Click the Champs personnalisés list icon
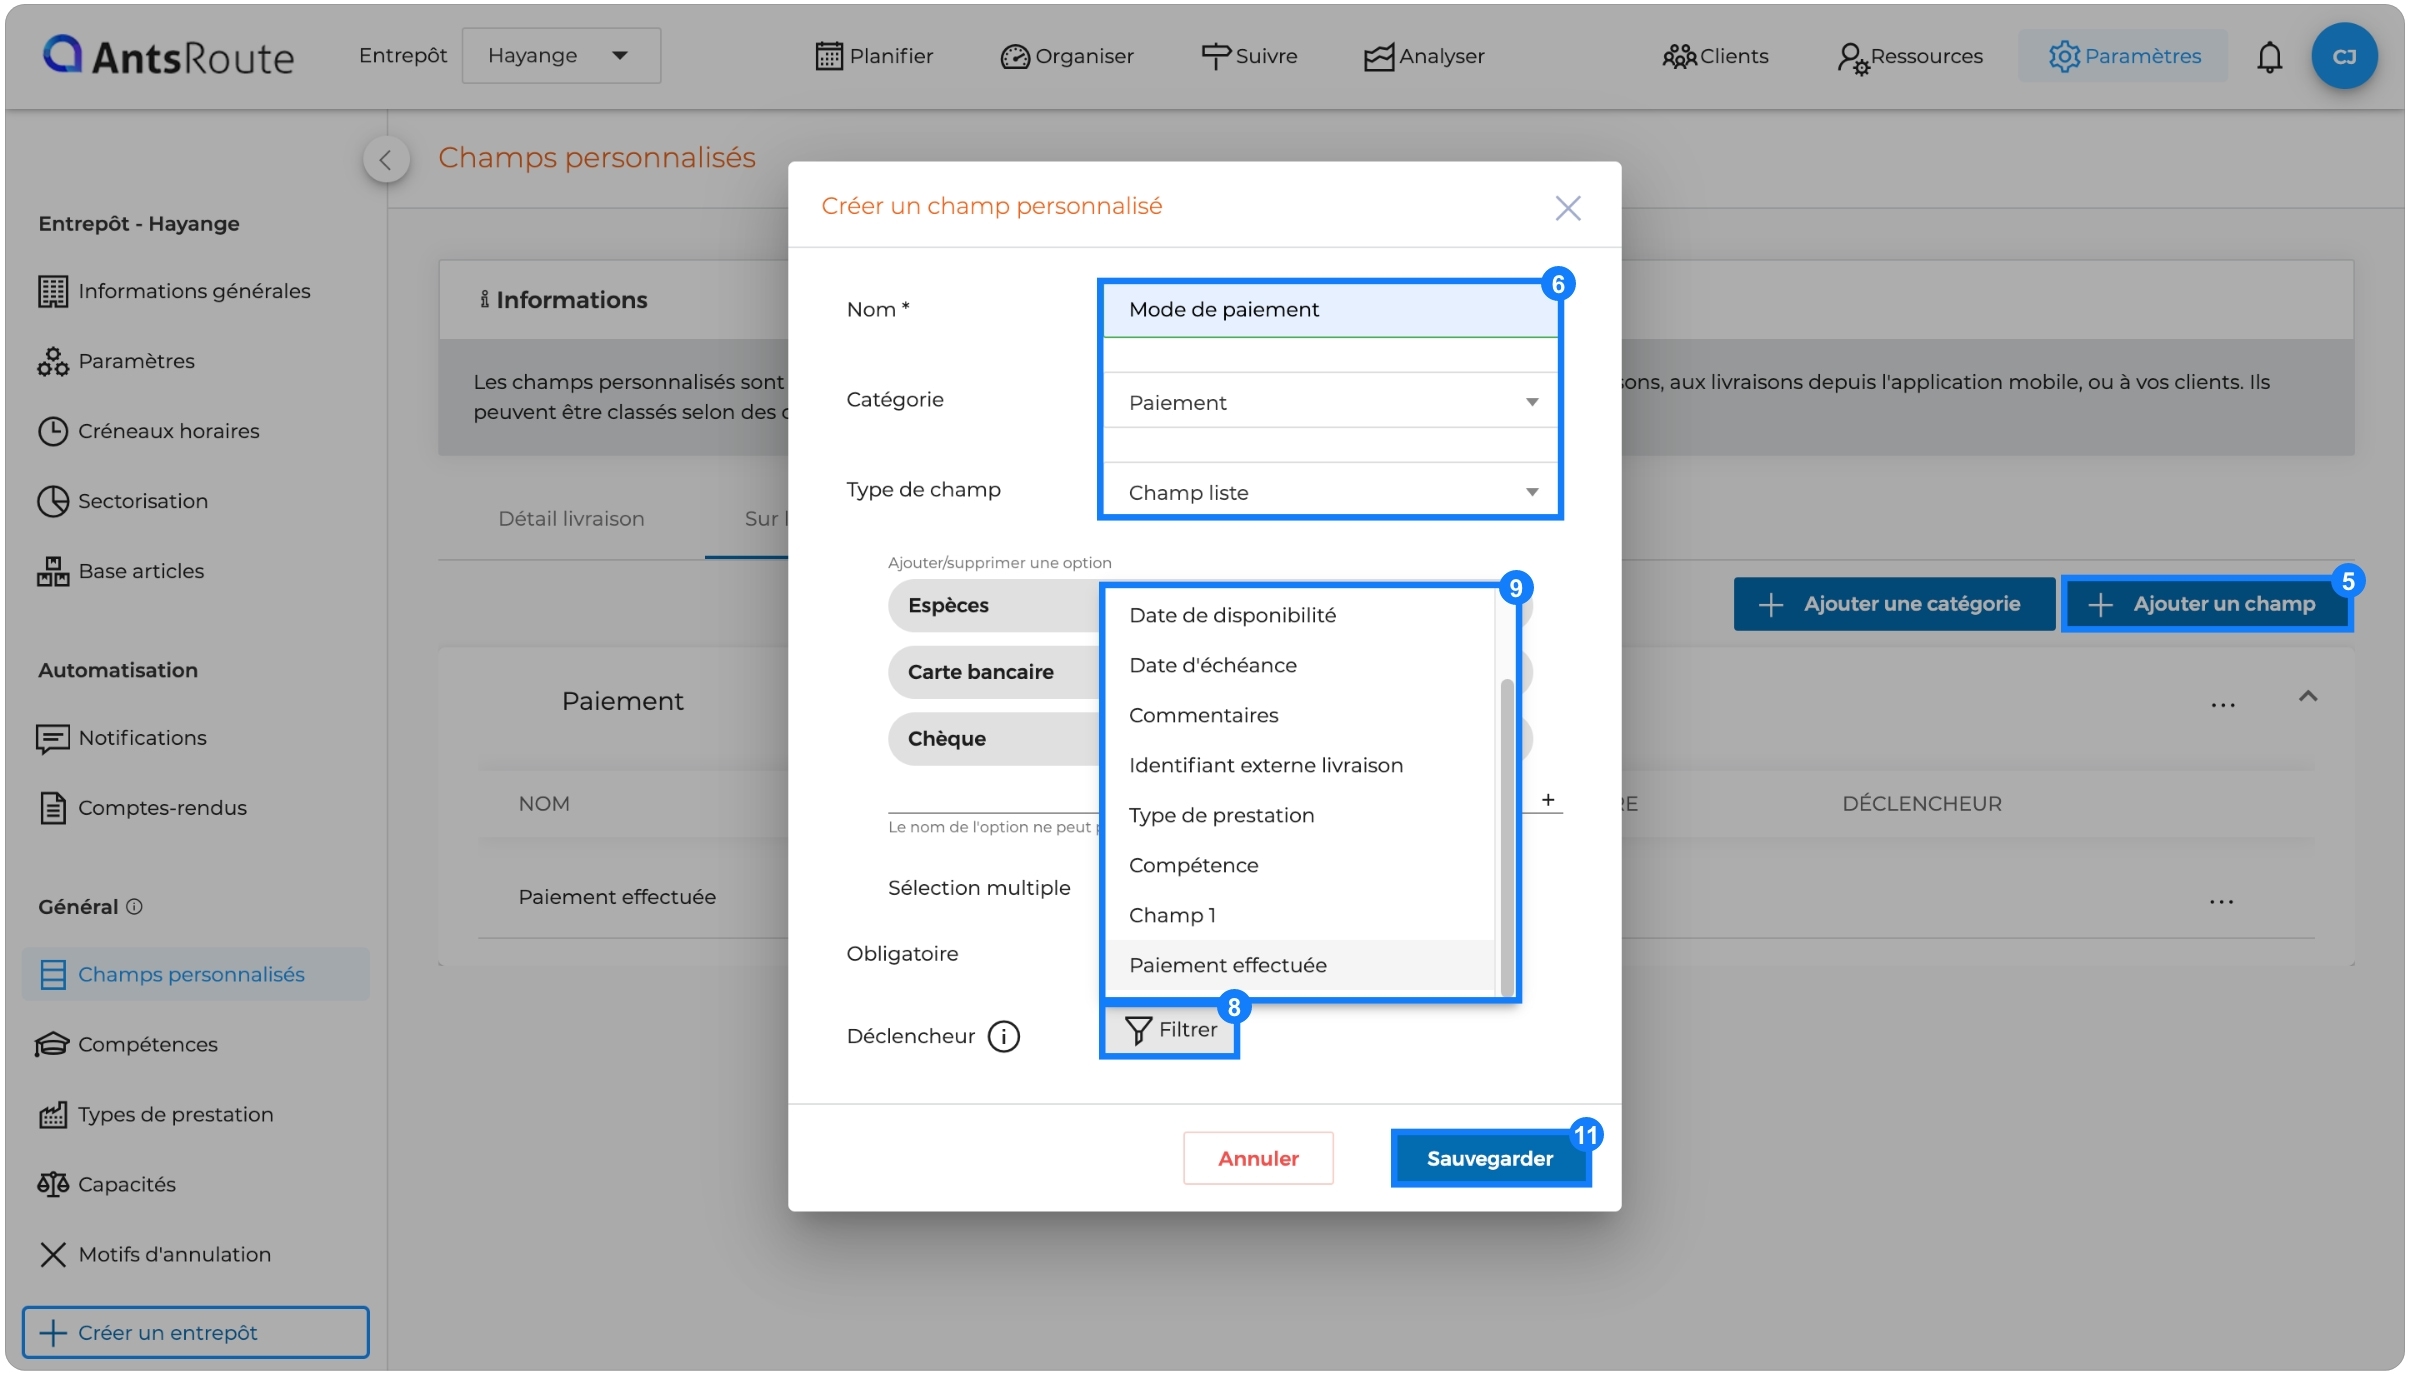 pos(53,974)
